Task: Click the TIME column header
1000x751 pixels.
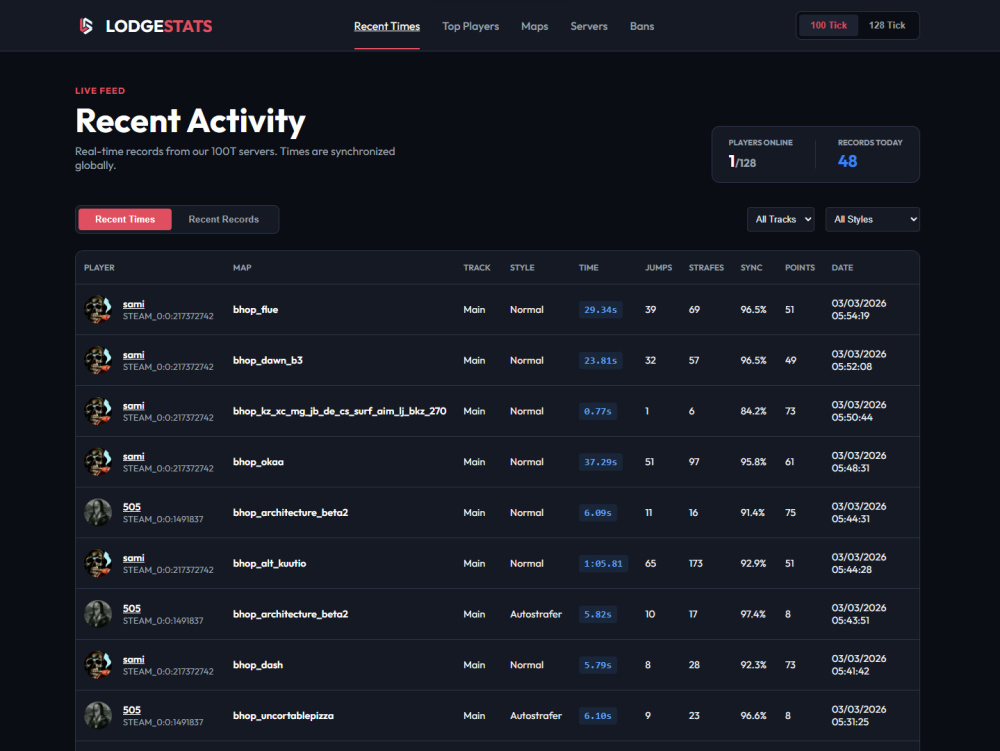Action: point(589,268)
